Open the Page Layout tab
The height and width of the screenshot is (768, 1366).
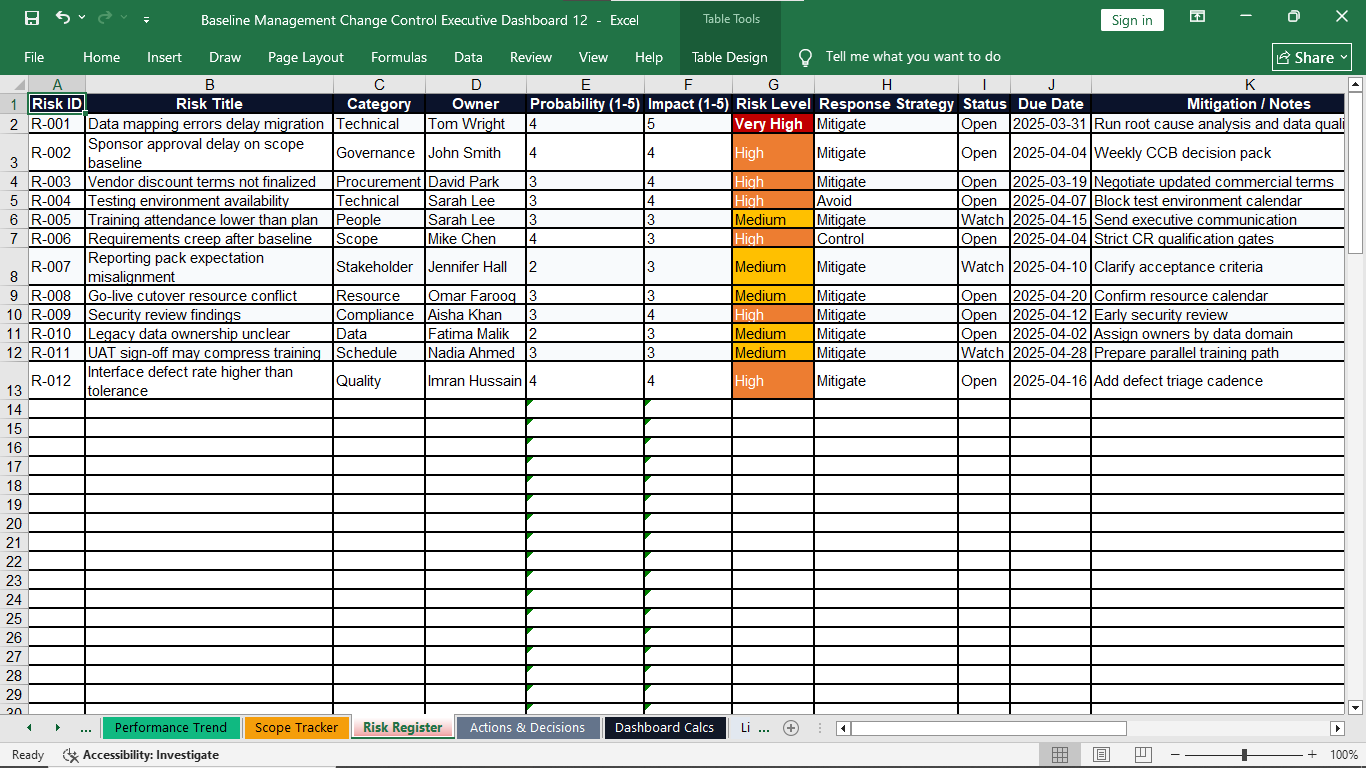point(306,57)
